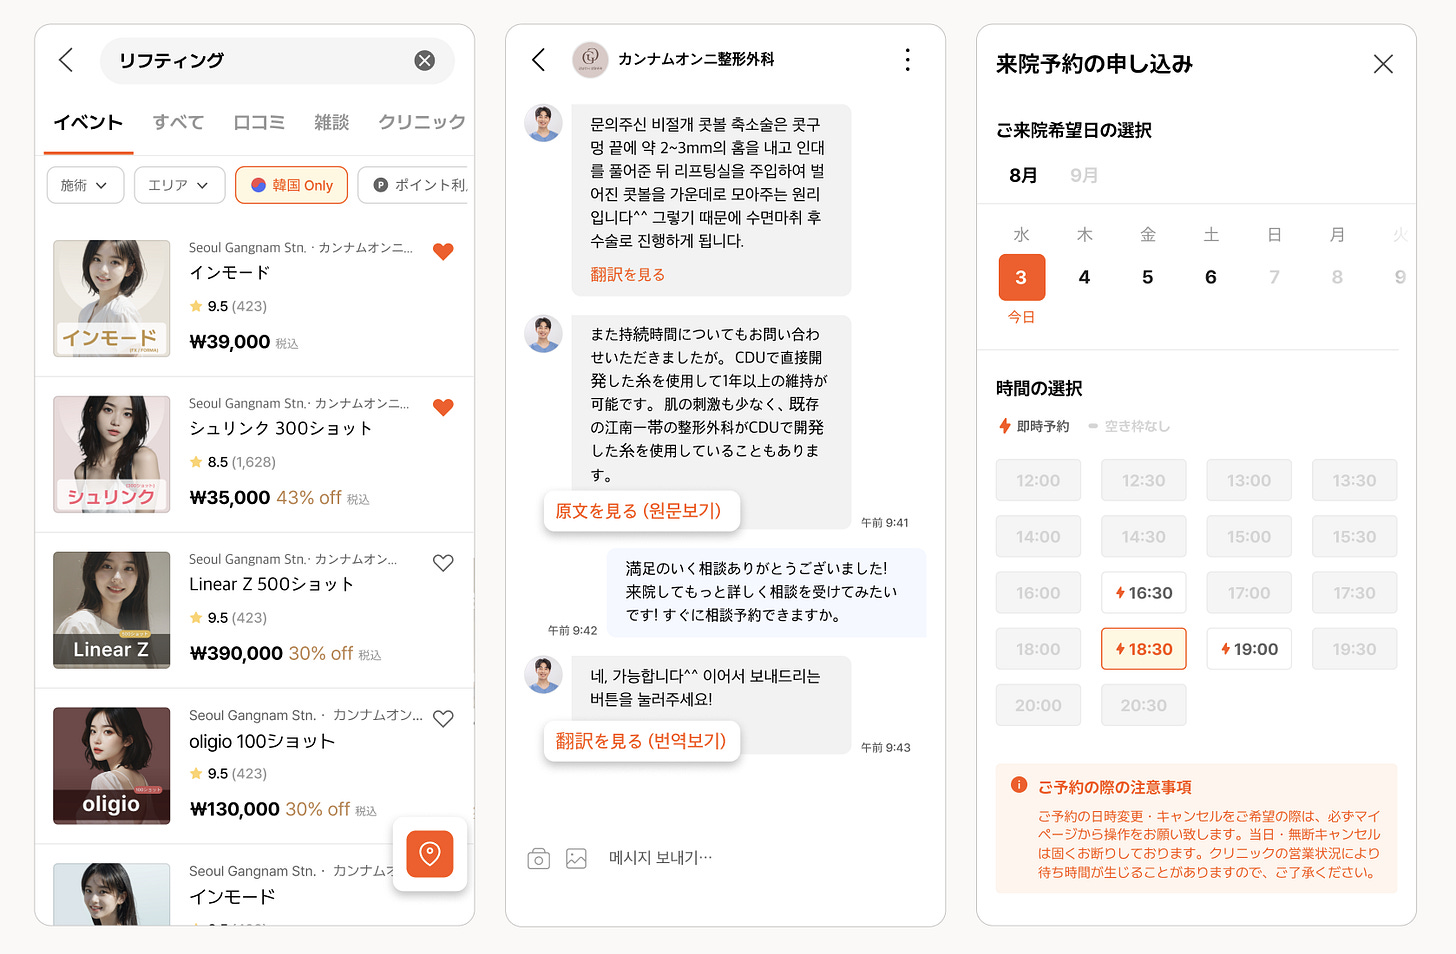The image size is (1456, 954).
Task: Open the chat three-dot options menu
Action: (x=908, y=60)
